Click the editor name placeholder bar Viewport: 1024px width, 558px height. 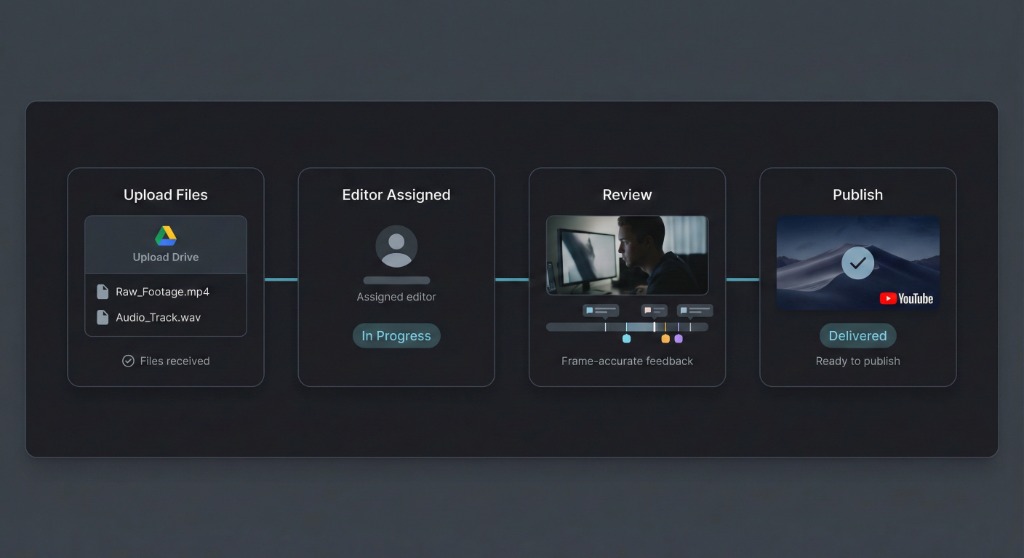click(x=396, y=280)
